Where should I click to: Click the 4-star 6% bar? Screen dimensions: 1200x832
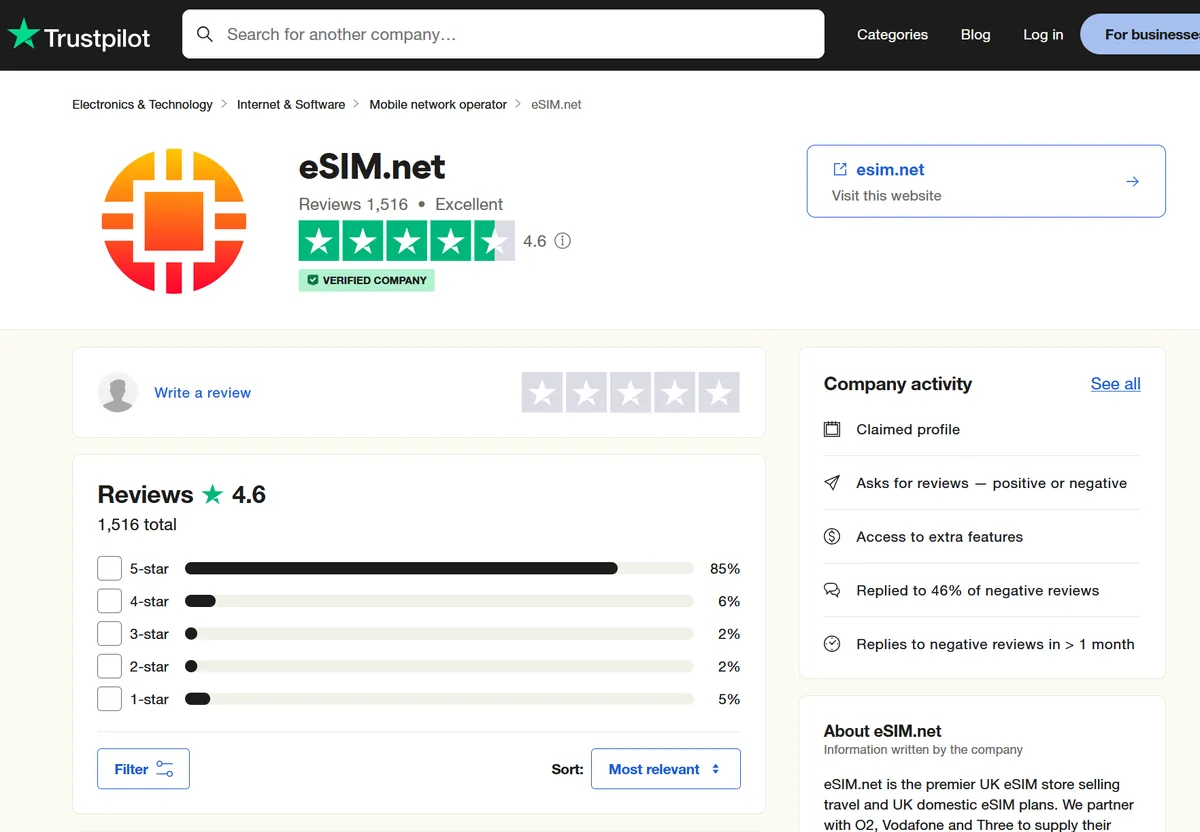[439, 601]
